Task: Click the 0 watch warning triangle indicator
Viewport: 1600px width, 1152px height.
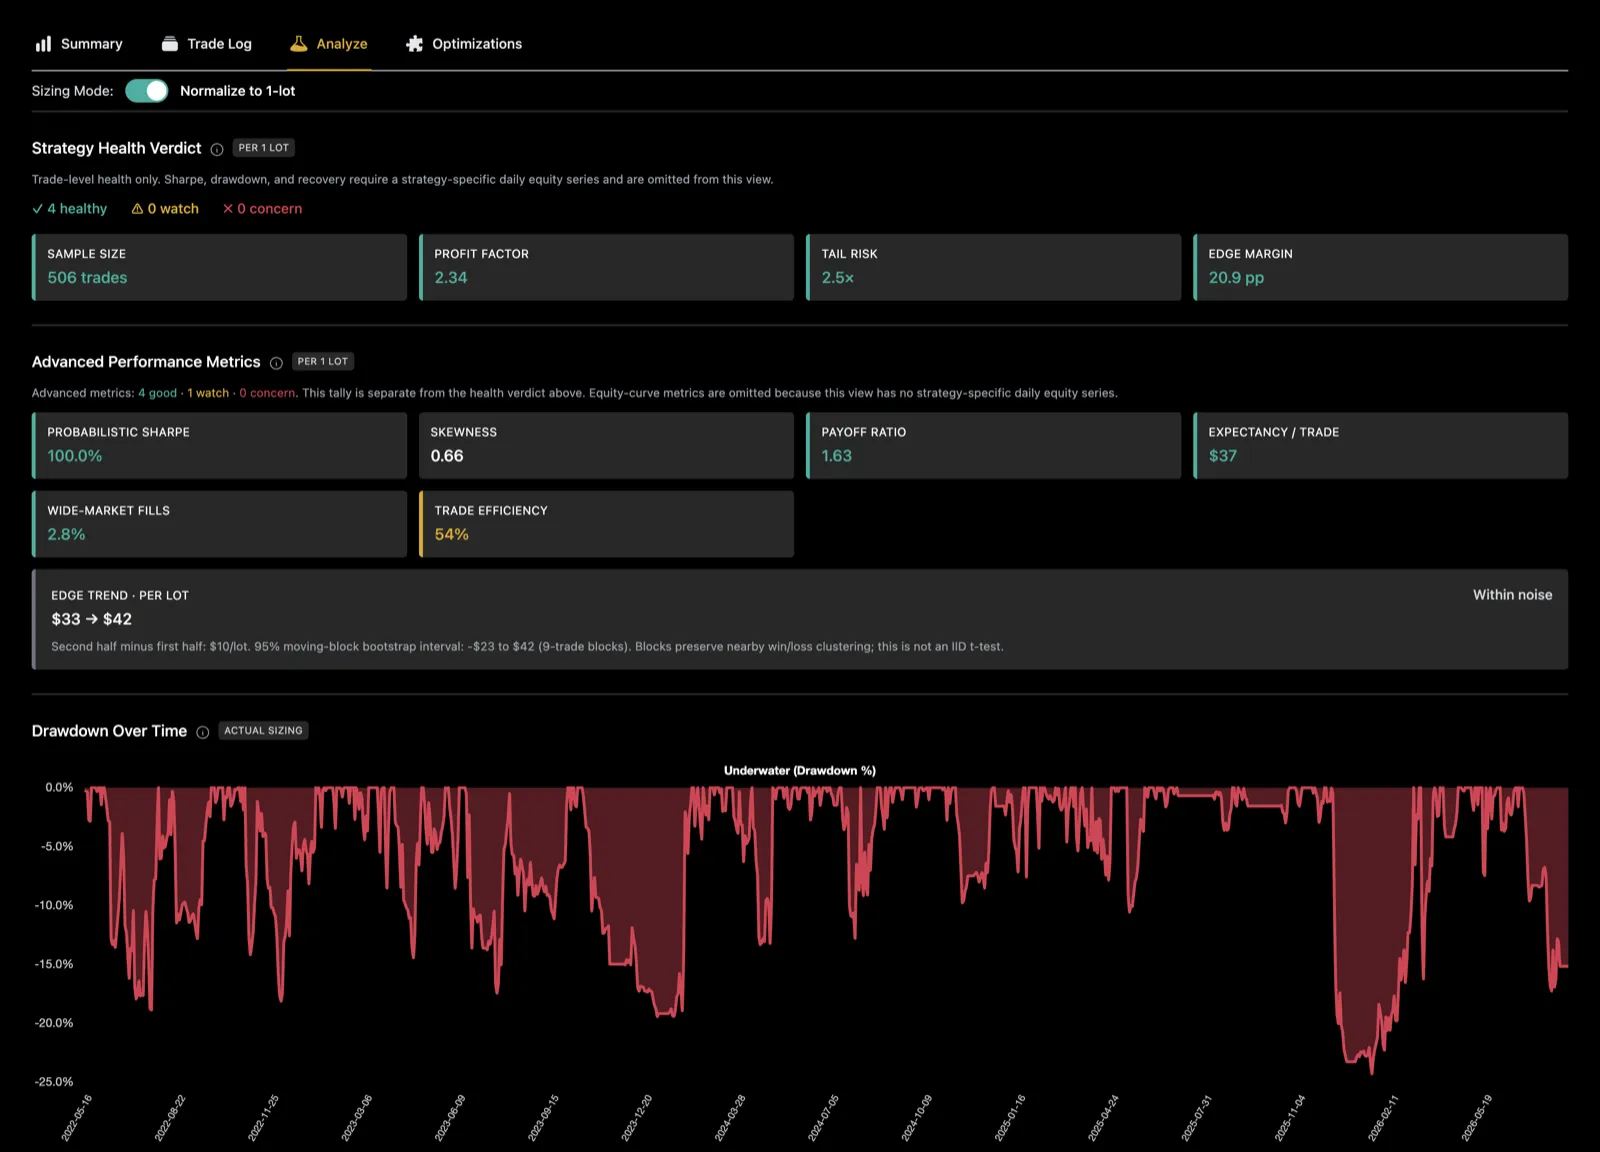Action: (x=165, y=209)
